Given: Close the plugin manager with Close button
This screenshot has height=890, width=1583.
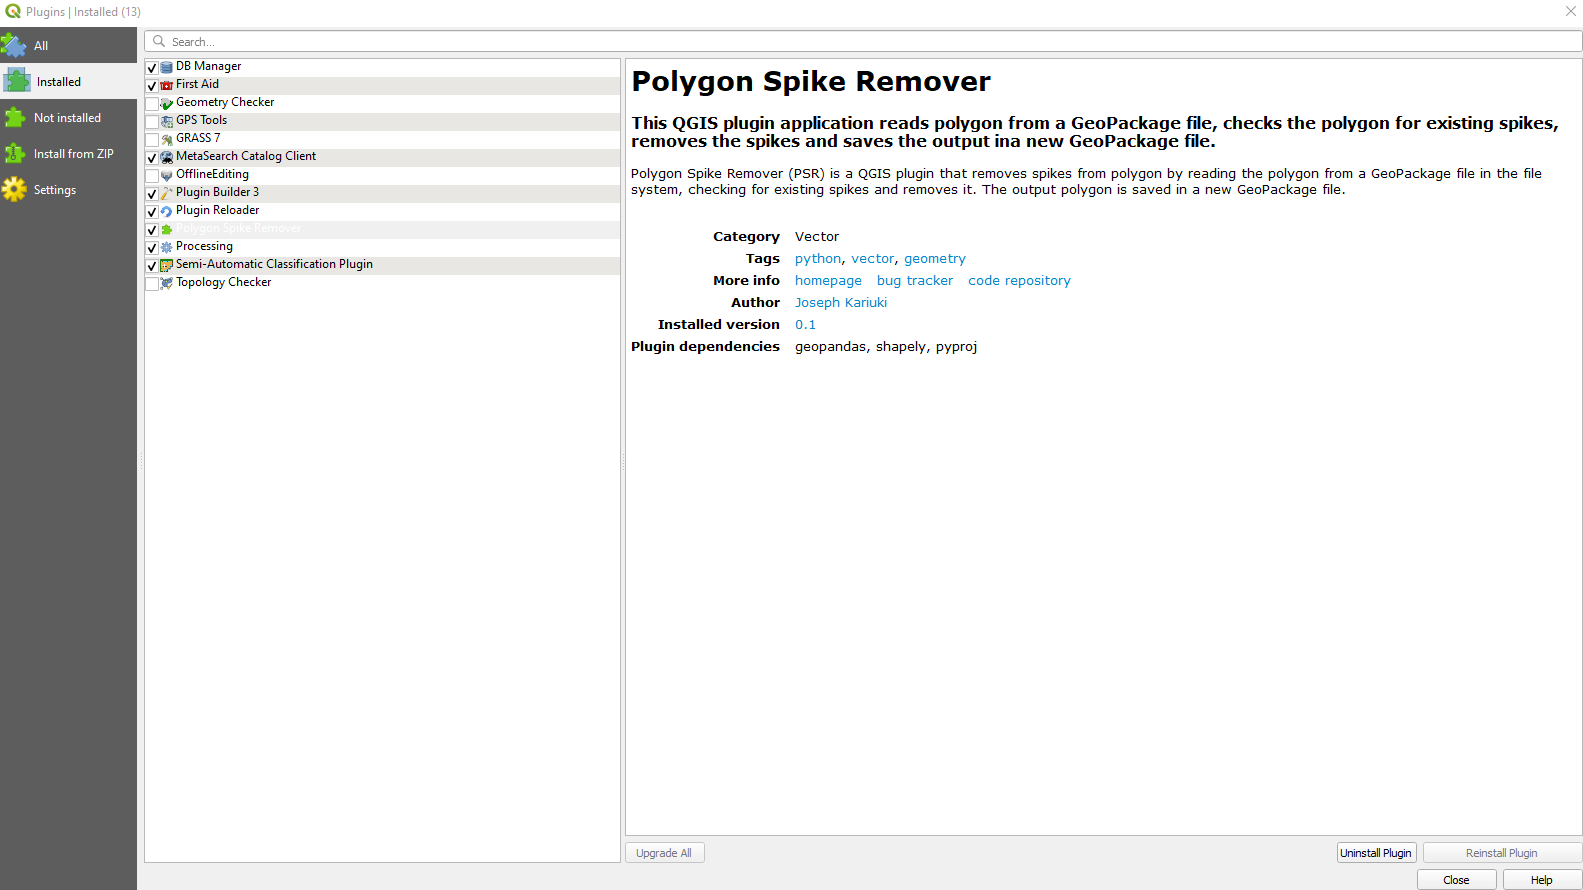Looking at the screenshot, I should coord(1456,880).
